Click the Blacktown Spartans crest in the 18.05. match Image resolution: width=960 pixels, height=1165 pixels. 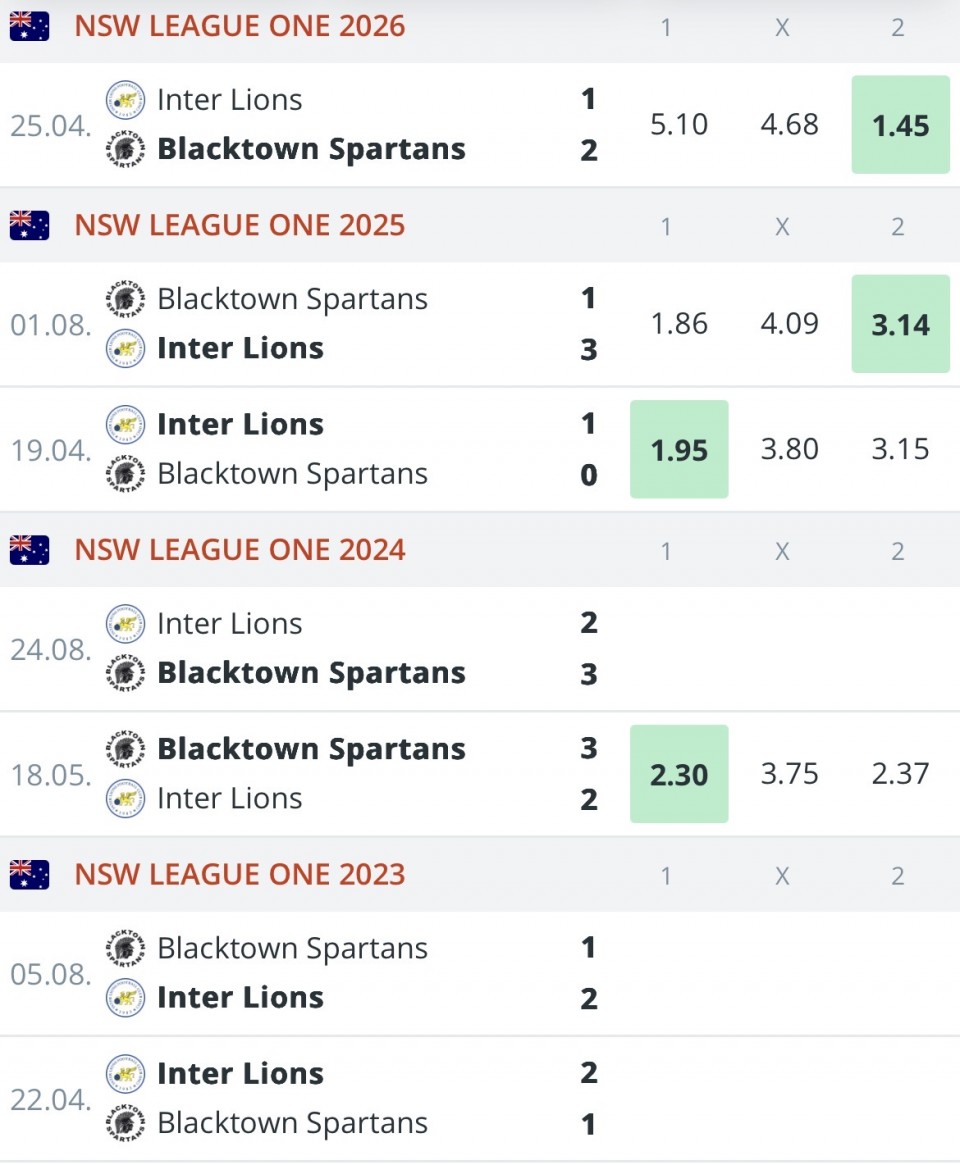[126, 749]
